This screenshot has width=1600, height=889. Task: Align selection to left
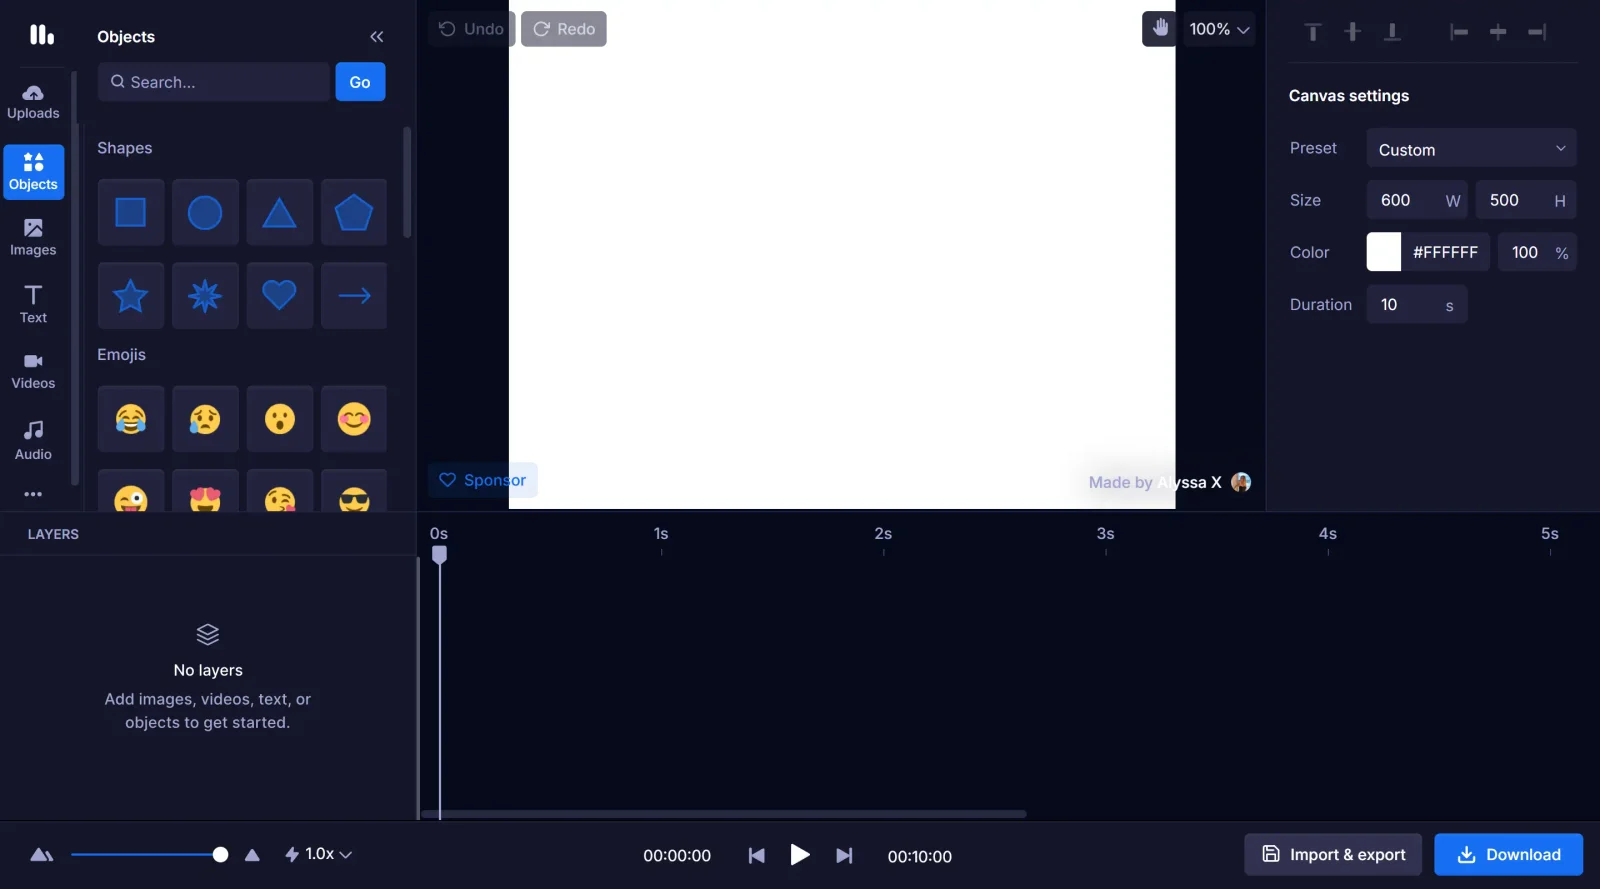[x=1459, y=32]
